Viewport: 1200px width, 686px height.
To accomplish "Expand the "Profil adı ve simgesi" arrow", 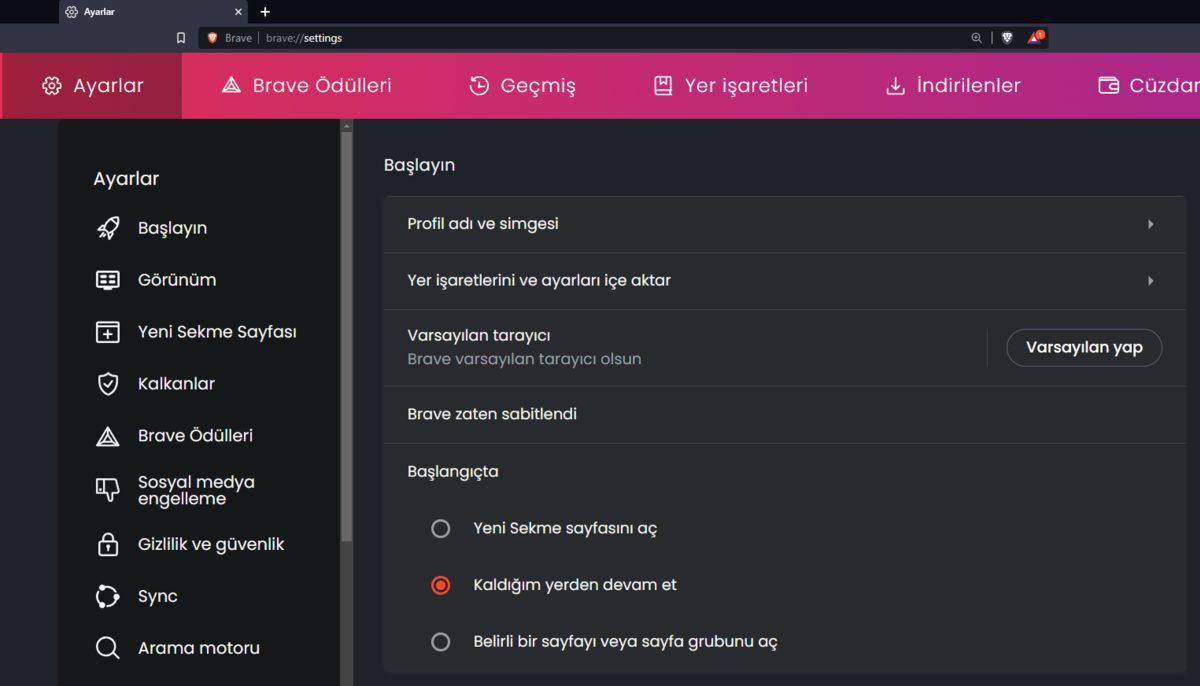I will coord(1151,224).
